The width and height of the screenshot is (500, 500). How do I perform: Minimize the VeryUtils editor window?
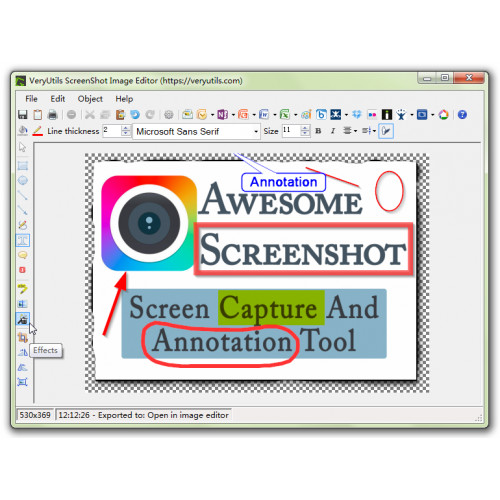(427, 78)
